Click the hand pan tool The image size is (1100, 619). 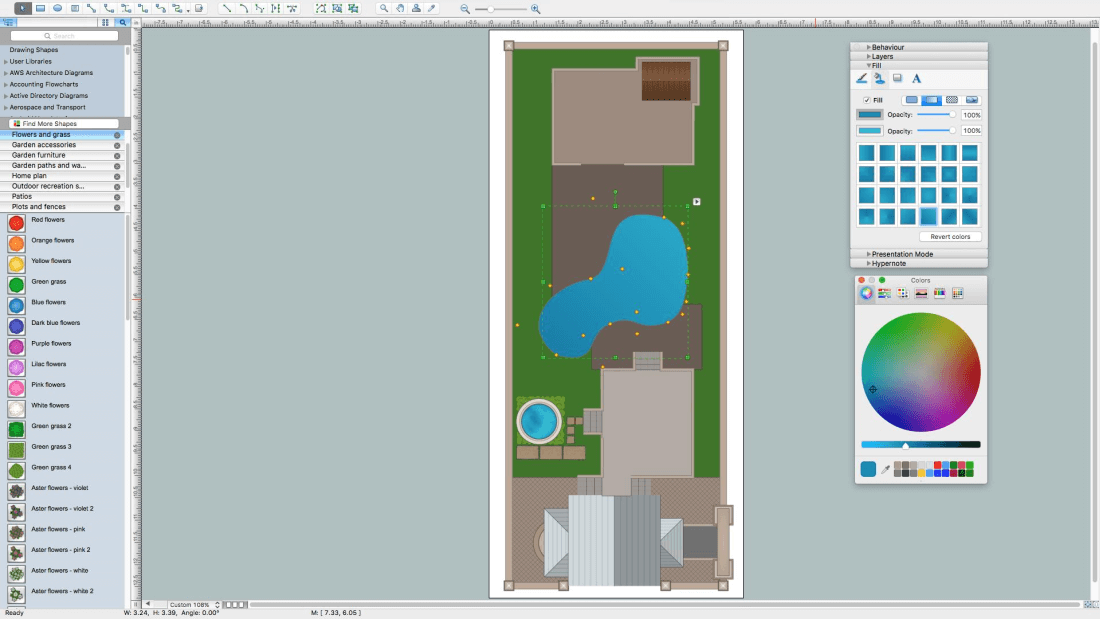[400, 8]
